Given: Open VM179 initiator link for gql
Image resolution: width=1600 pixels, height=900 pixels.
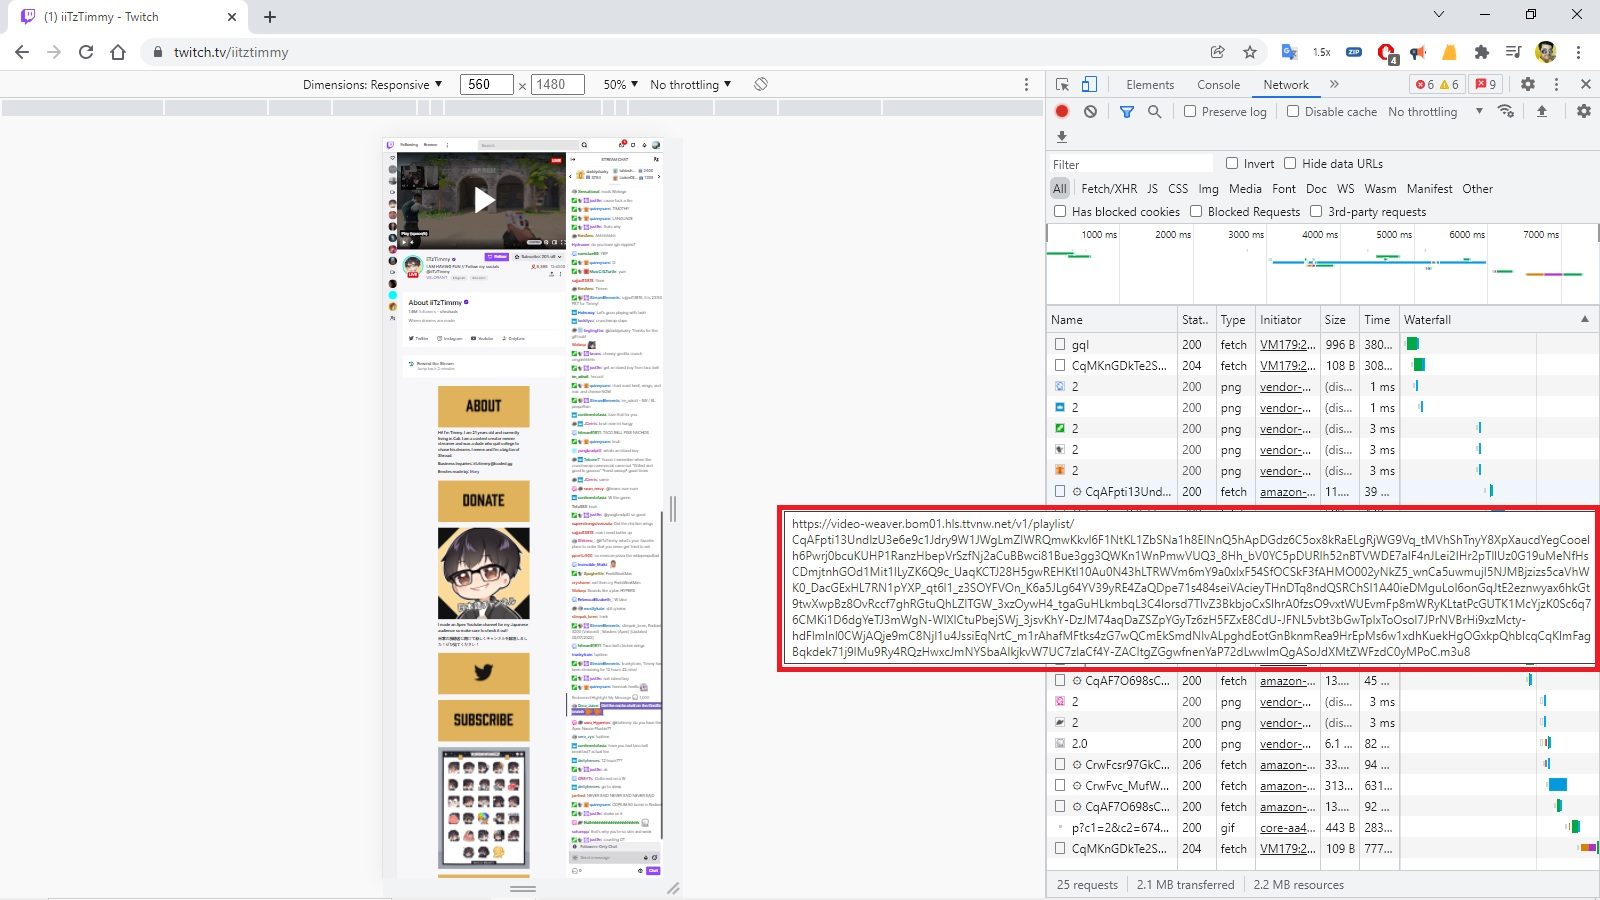Looking at the screenshot, I should point(1287,344).
